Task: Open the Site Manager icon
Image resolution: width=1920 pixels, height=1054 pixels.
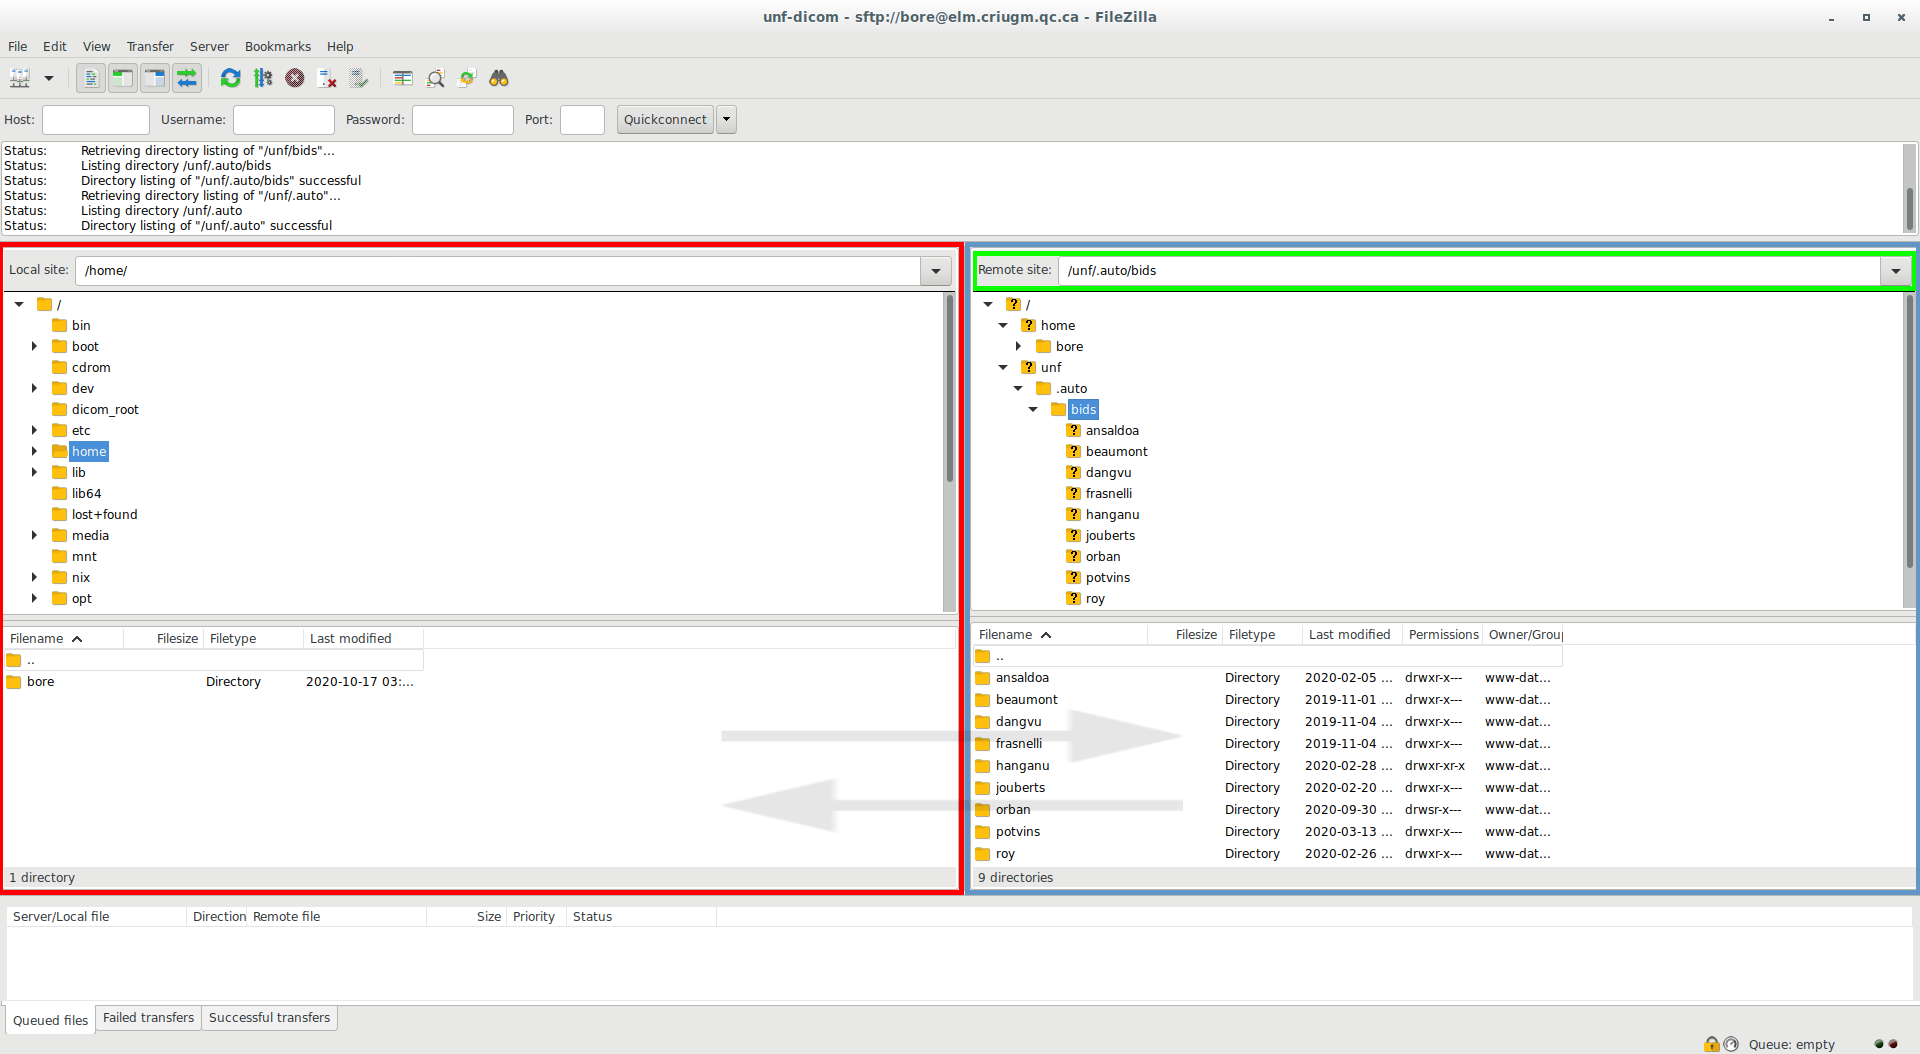Action: (x=20, y=78)
